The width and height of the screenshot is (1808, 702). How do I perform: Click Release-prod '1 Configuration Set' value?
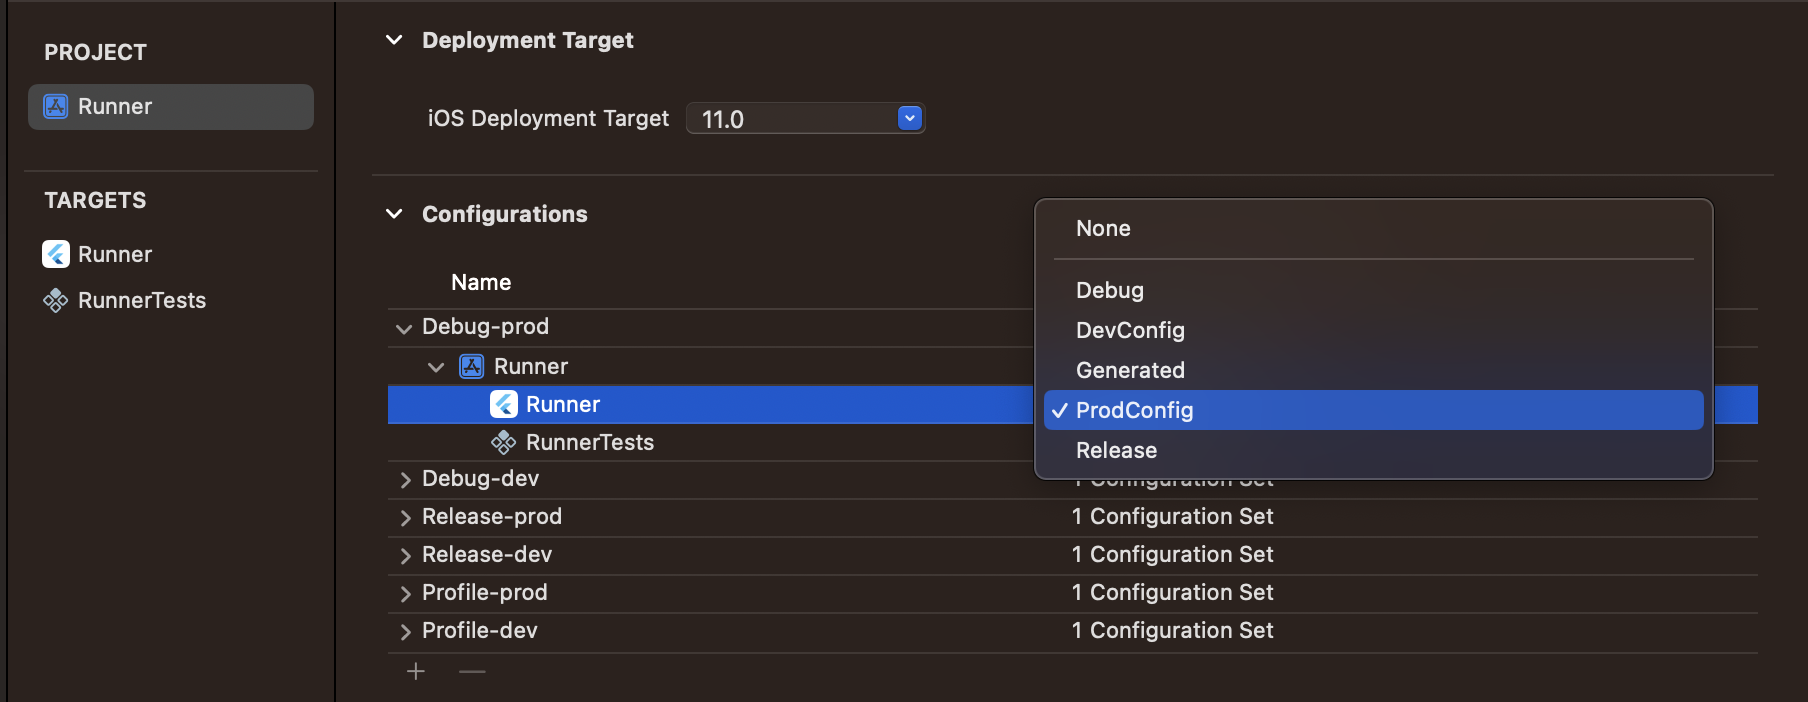(1172, 516)
